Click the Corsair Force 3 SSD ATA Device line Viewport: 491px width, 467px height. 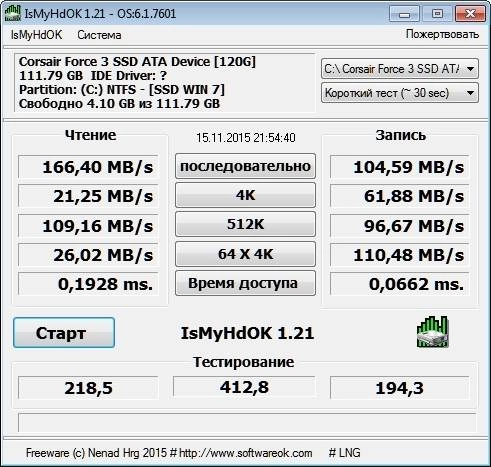click(137, 62)
